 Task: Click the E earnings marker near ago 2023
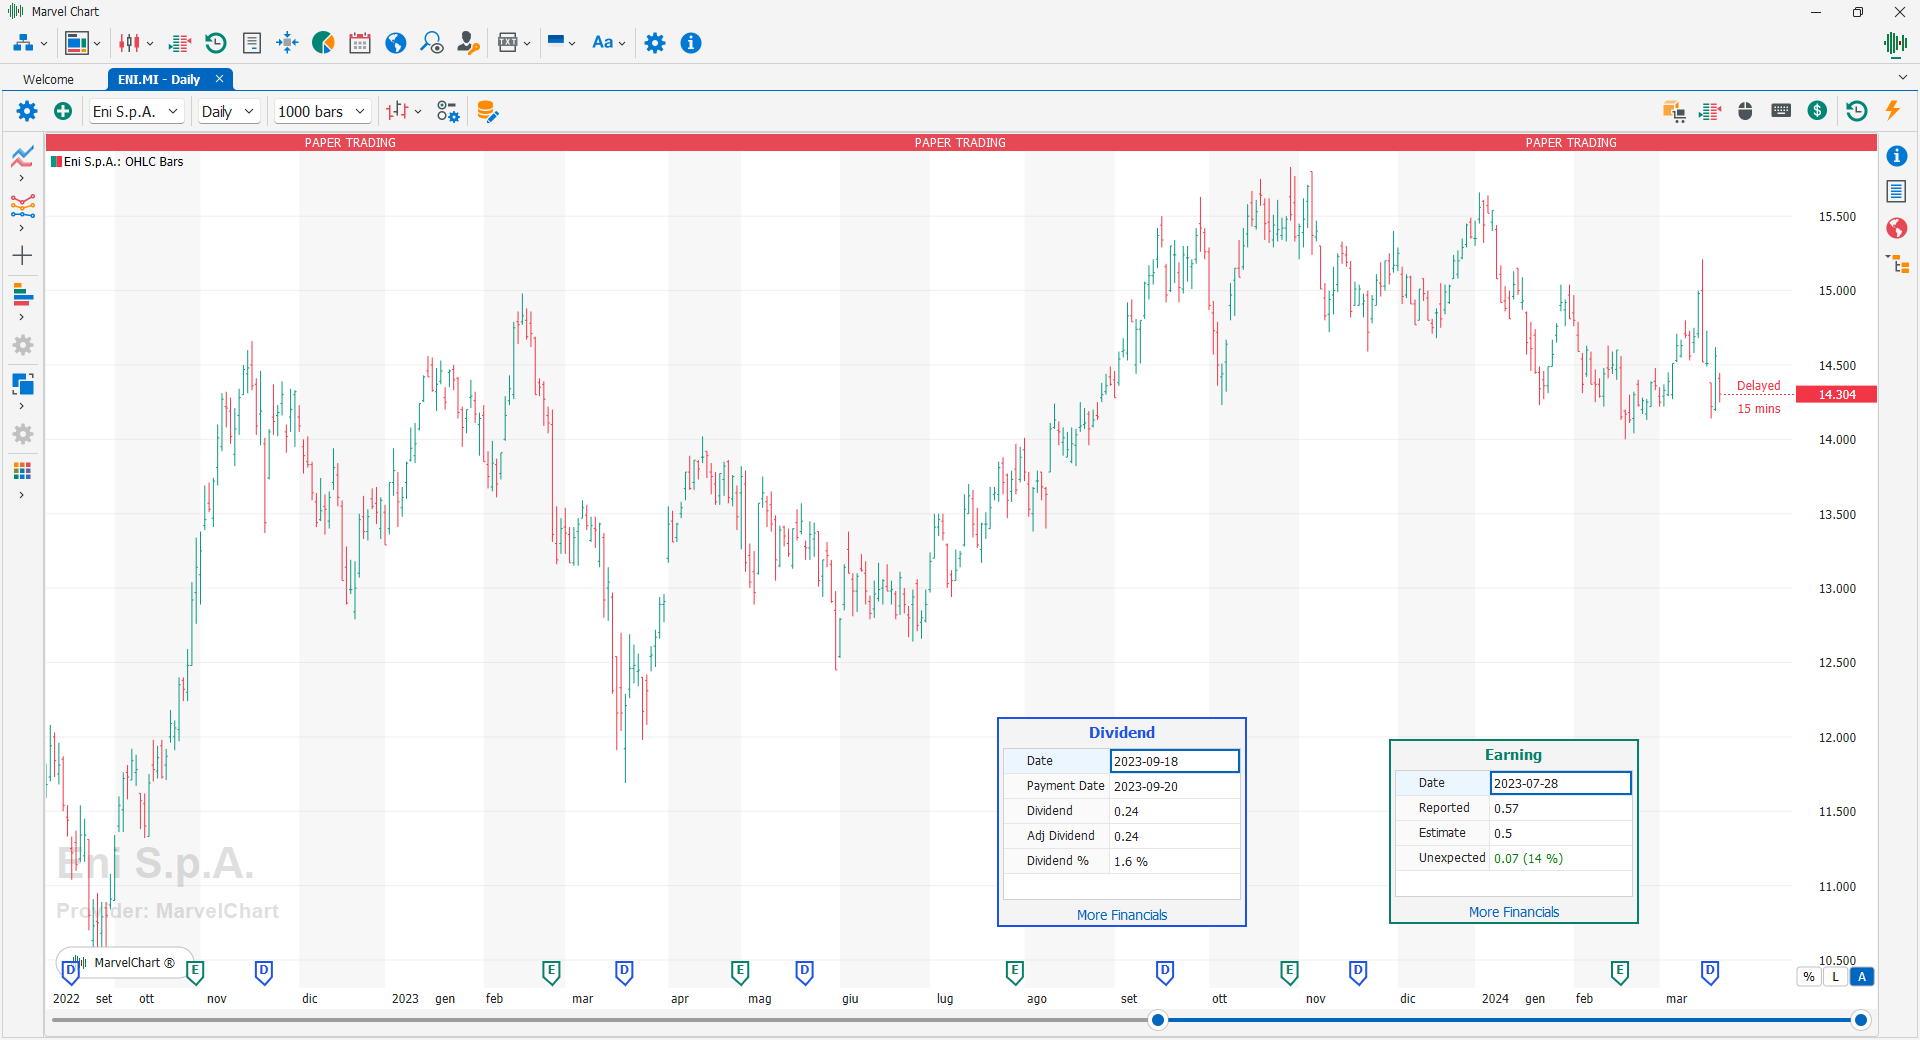tap(1015, 971)
